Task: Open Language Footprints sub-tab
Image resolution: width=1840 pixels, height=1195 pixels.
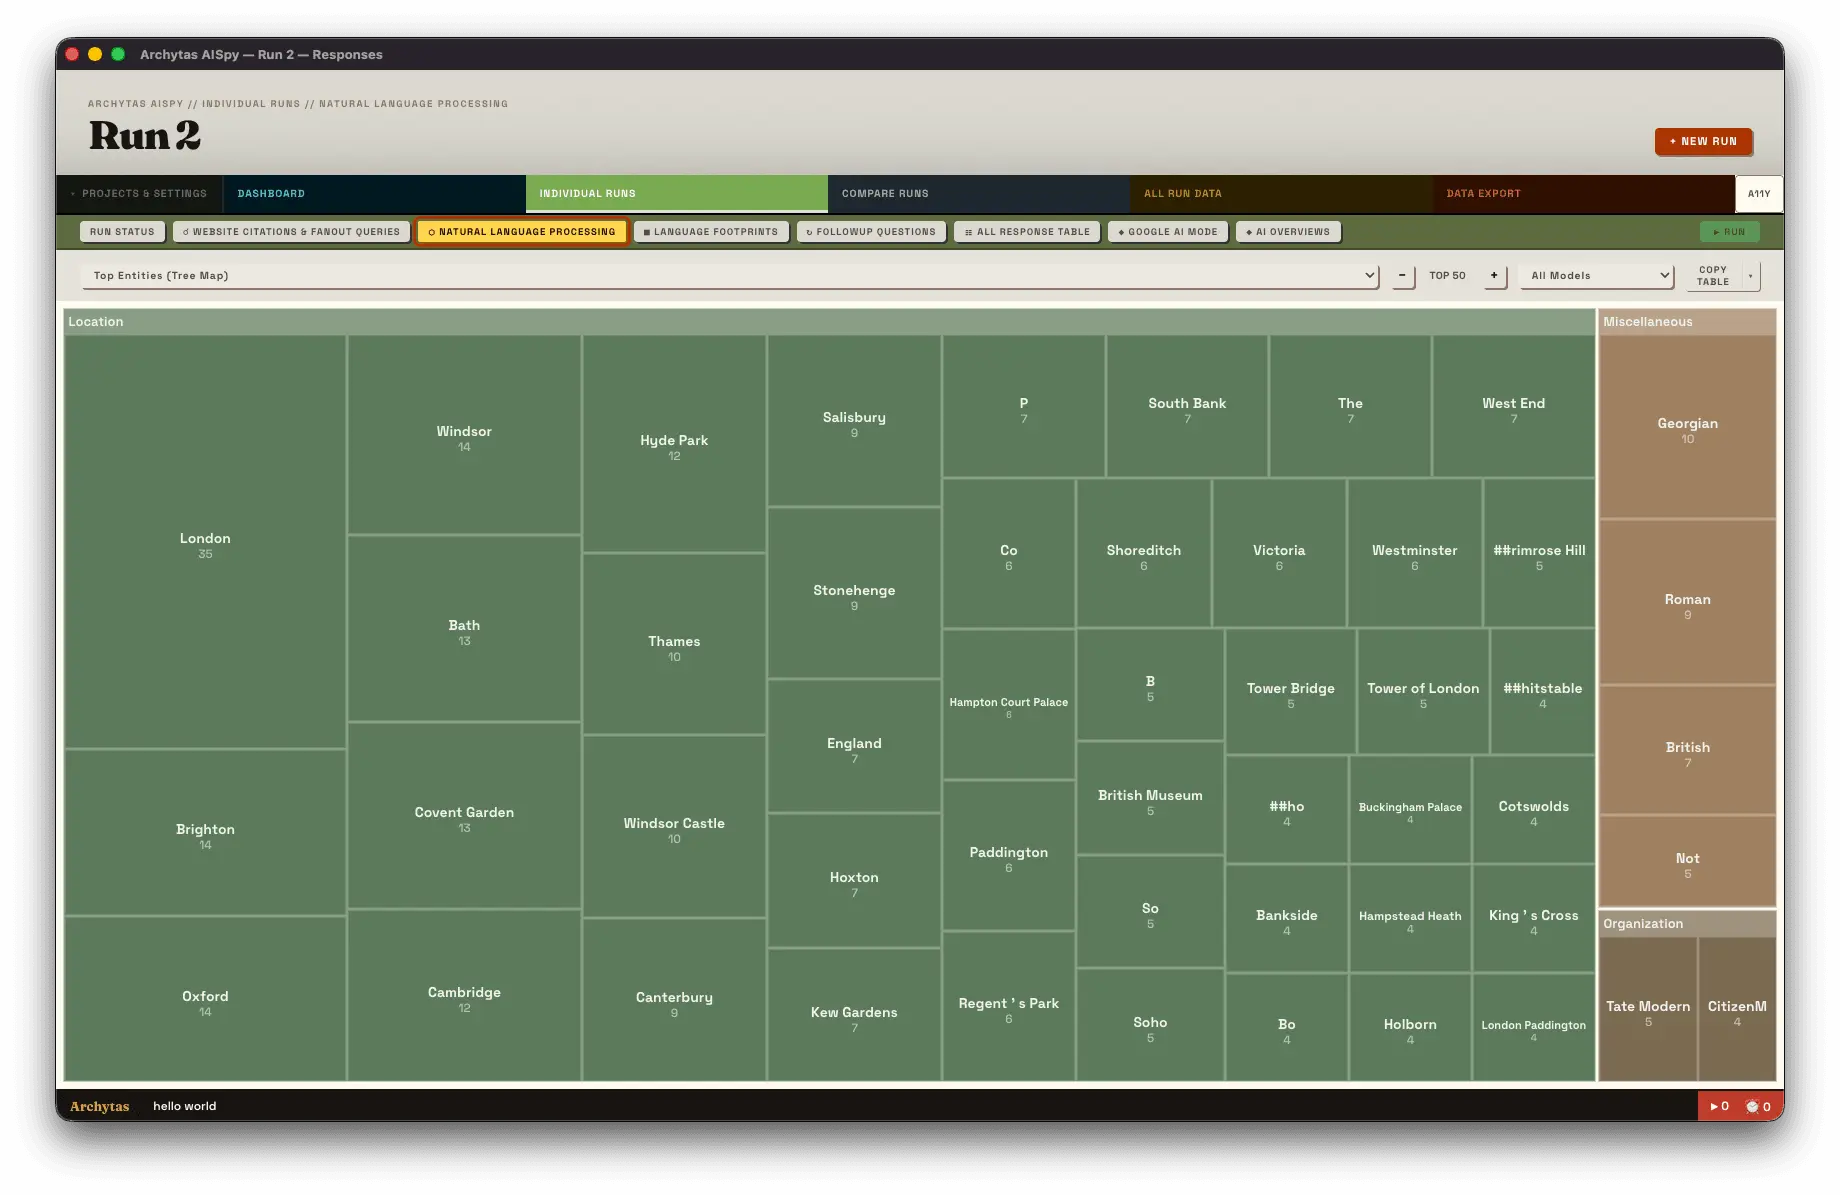Action: [711, 232]
